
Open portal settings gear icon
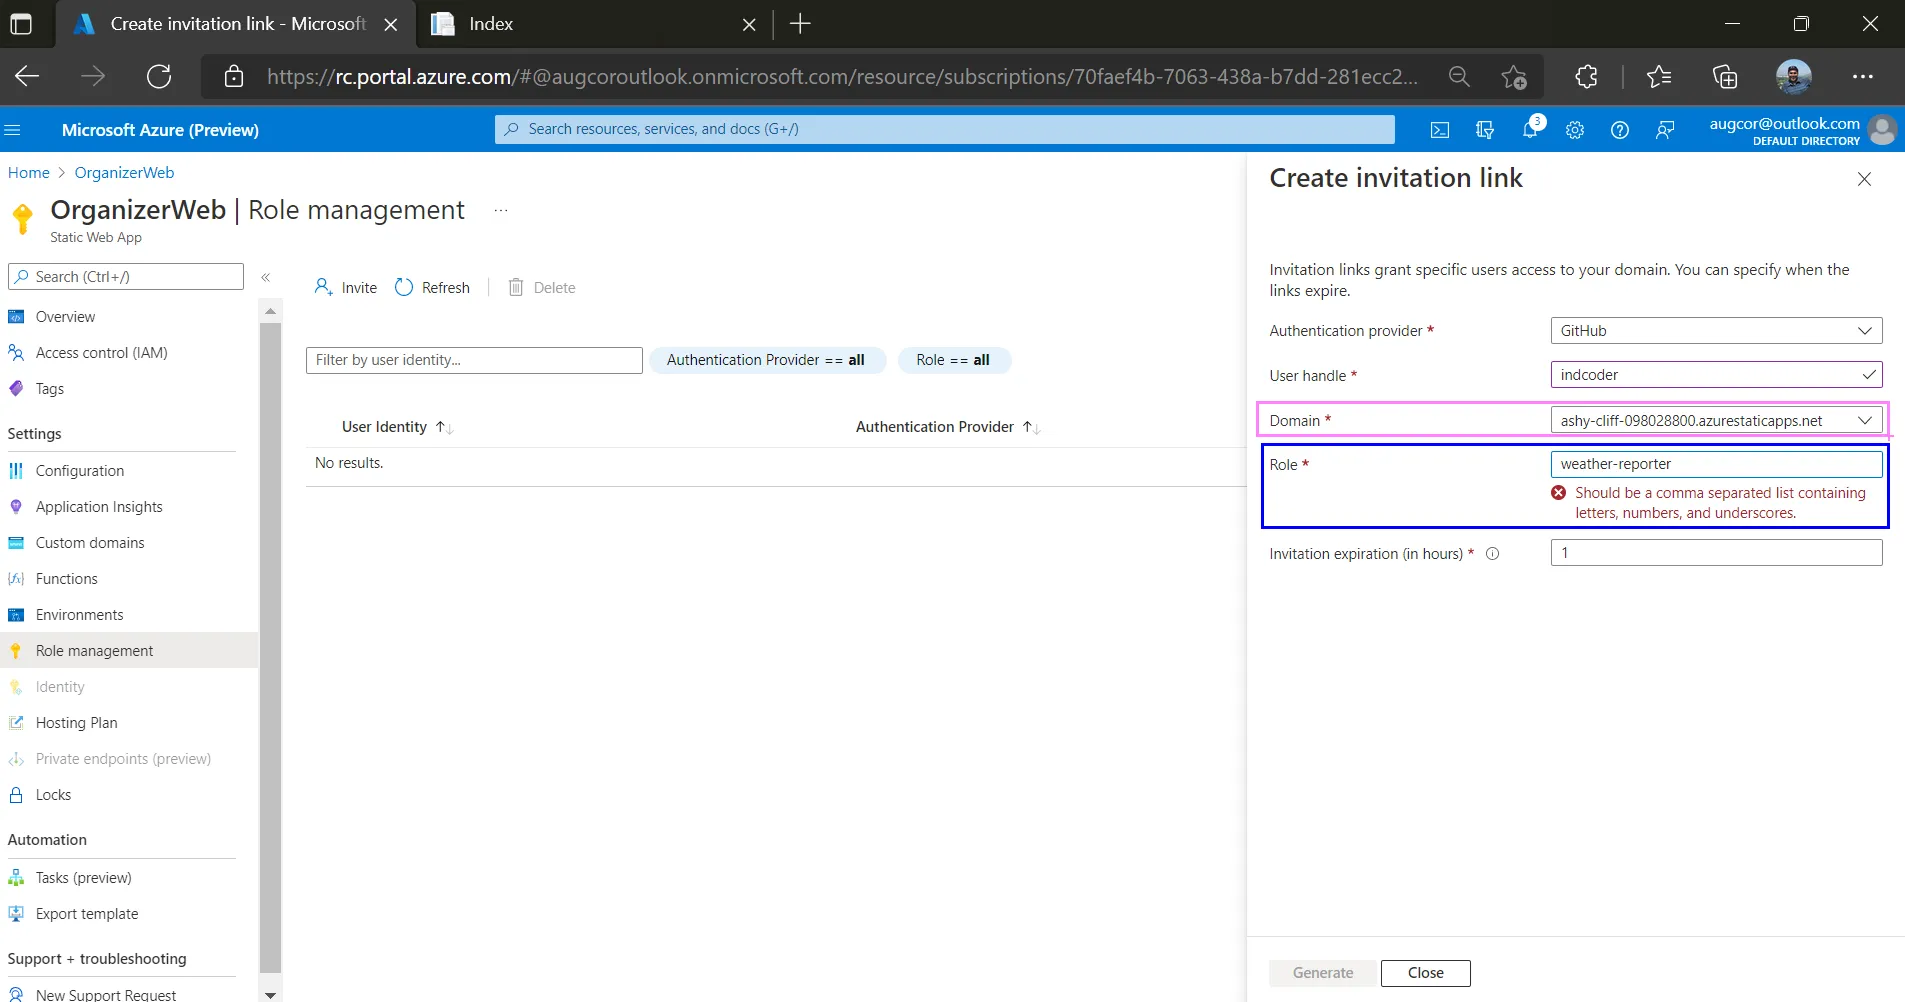(x=1575, y=130)
